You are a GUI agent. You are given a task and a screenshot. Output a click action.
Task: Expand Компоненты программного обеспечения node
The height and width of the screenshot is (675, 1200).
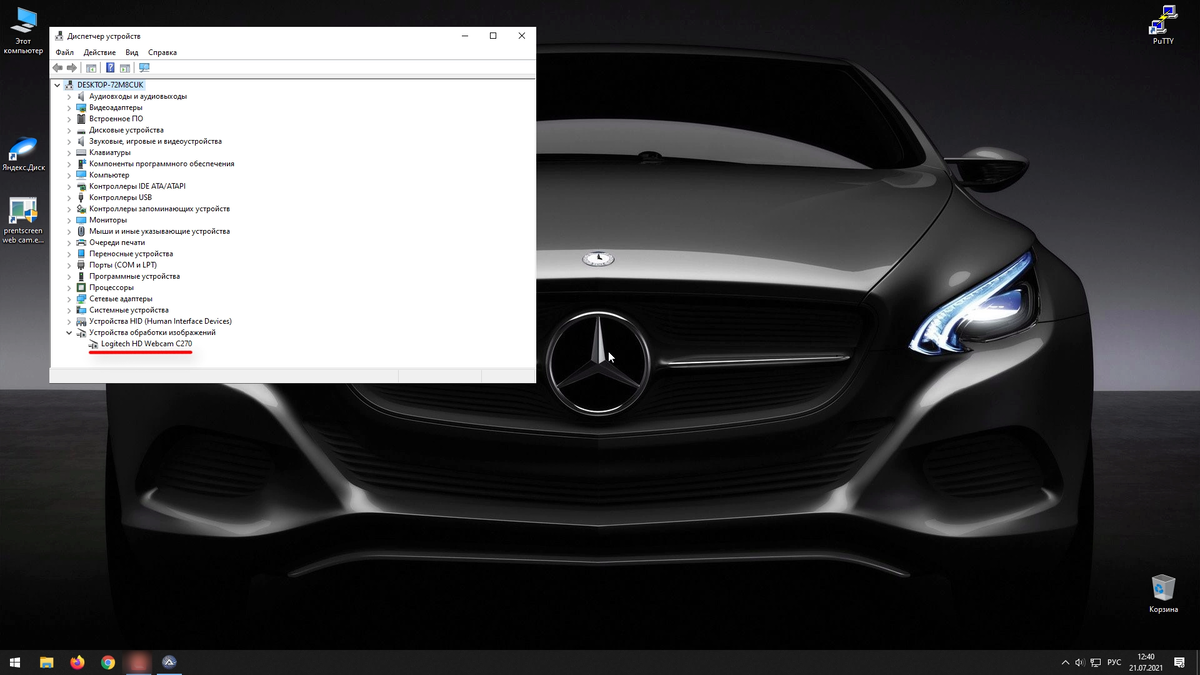tap(69, 164)
